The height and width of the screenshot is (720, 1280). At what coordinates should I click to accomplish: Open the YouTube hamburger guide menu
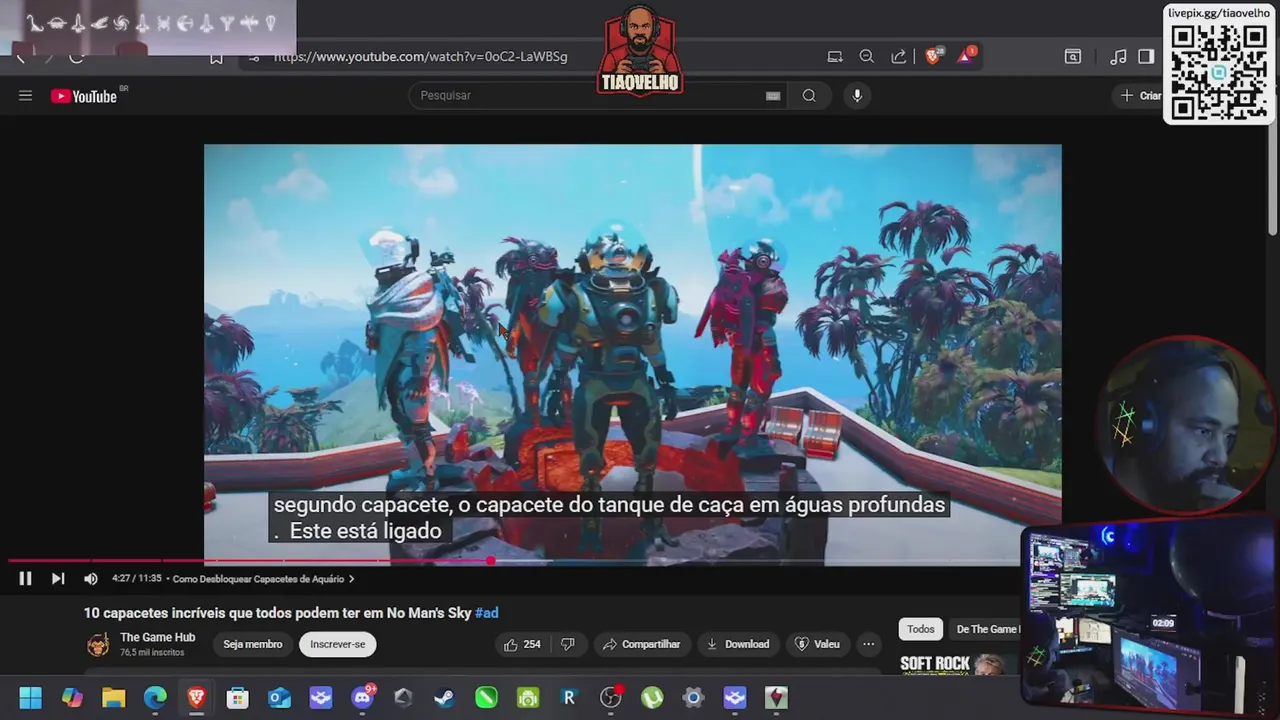click(x=26, y=96)
